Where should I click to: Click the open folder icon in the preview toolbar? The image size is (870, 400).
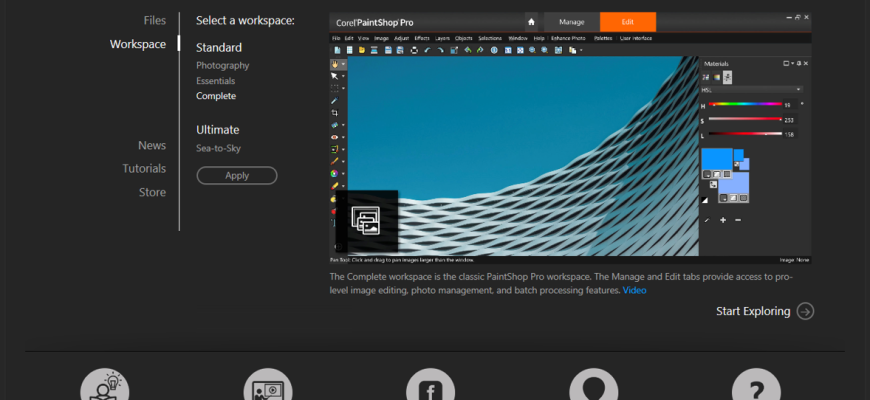[362, 50]
